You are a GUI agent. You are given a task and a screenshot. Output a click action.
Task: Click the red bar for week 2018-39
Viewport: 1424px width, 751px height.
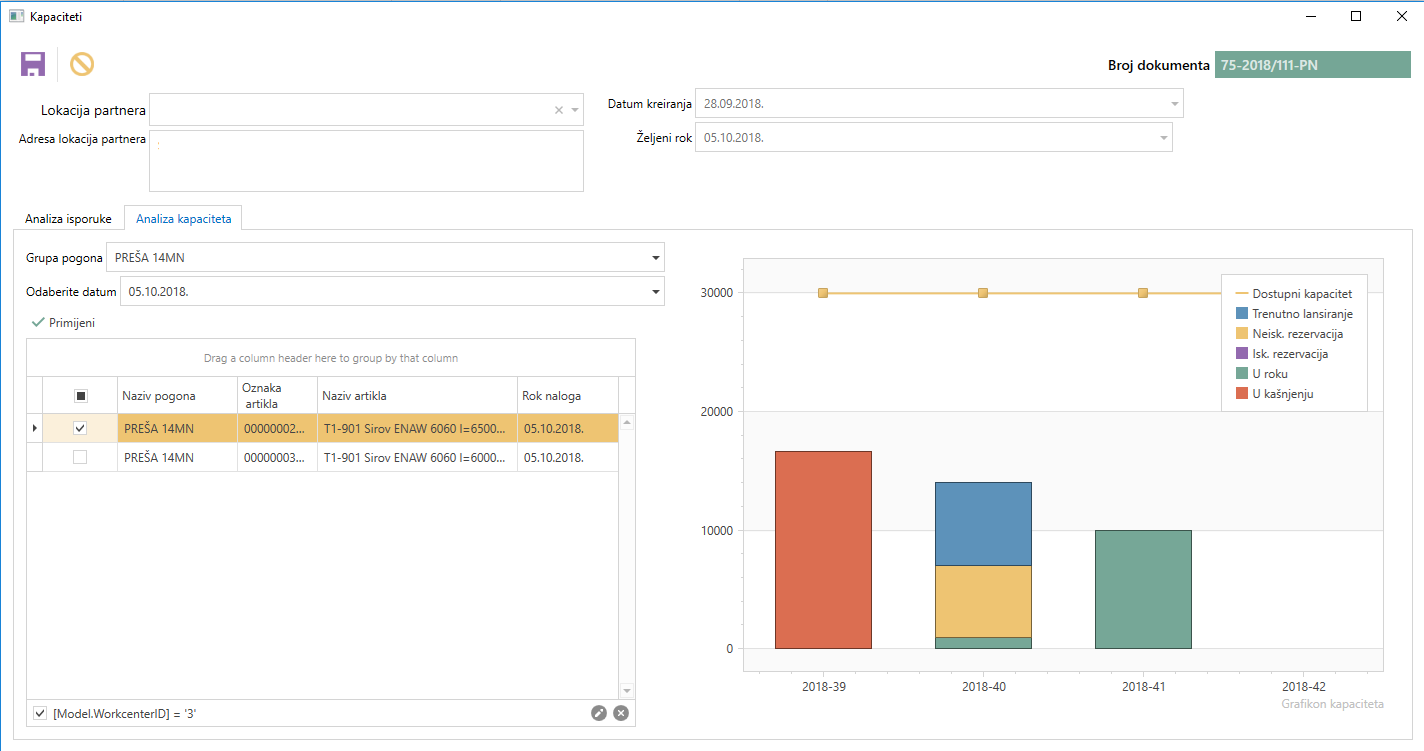point(823,550)
